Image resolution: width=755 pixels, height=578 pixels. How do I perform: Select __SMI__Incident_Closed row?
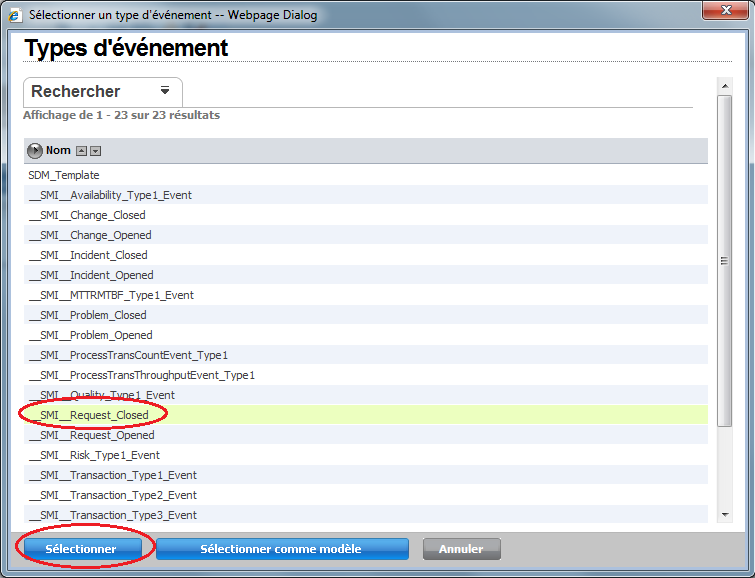366,255
